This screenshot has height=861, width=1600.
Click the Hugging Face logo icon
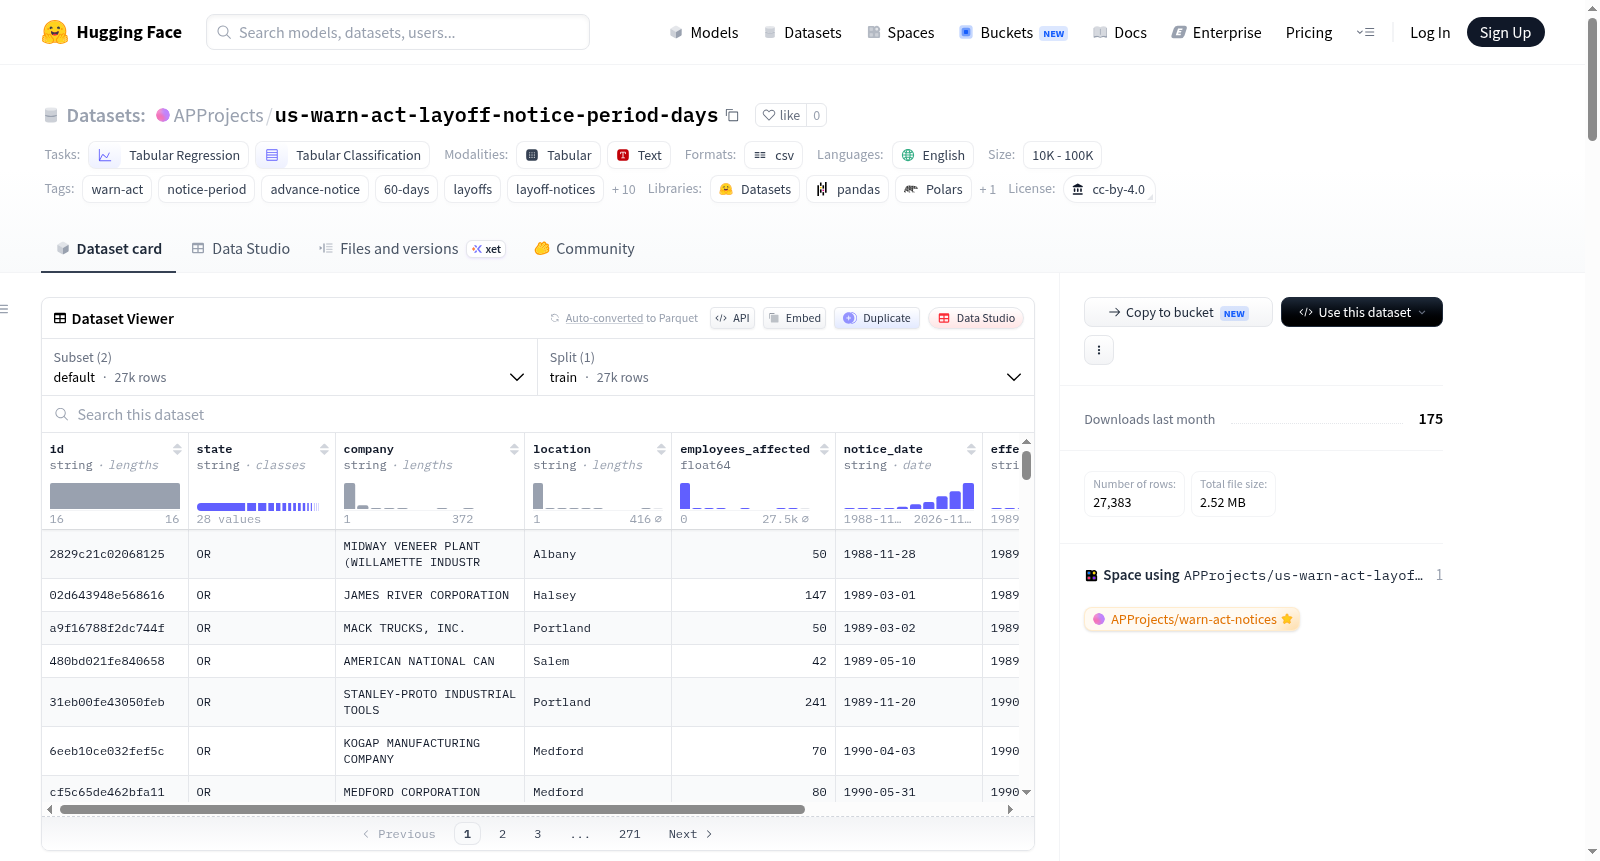[55, 32]
